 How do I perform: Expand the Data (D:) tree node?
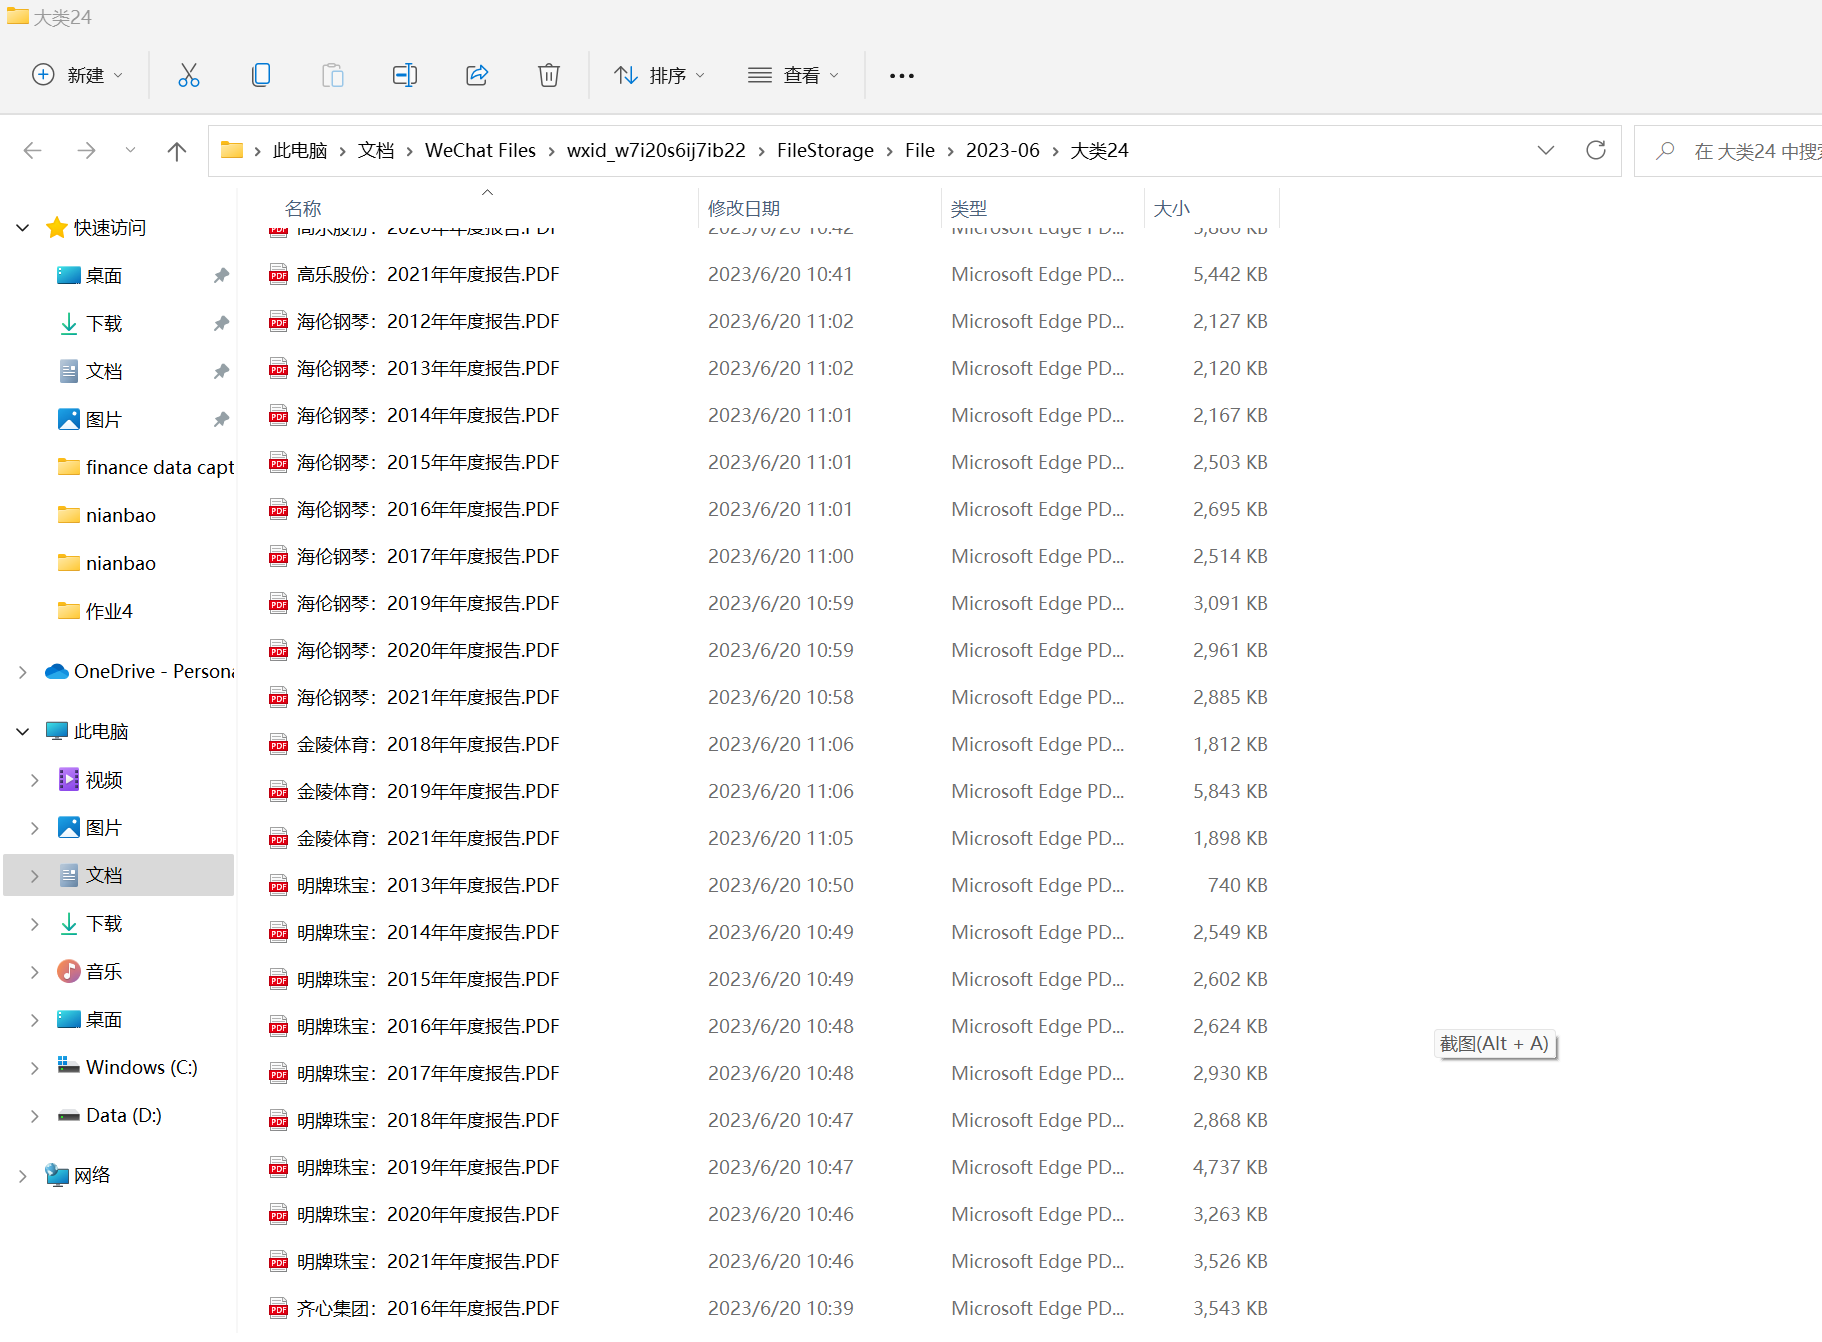click(x=35, y=1116)
